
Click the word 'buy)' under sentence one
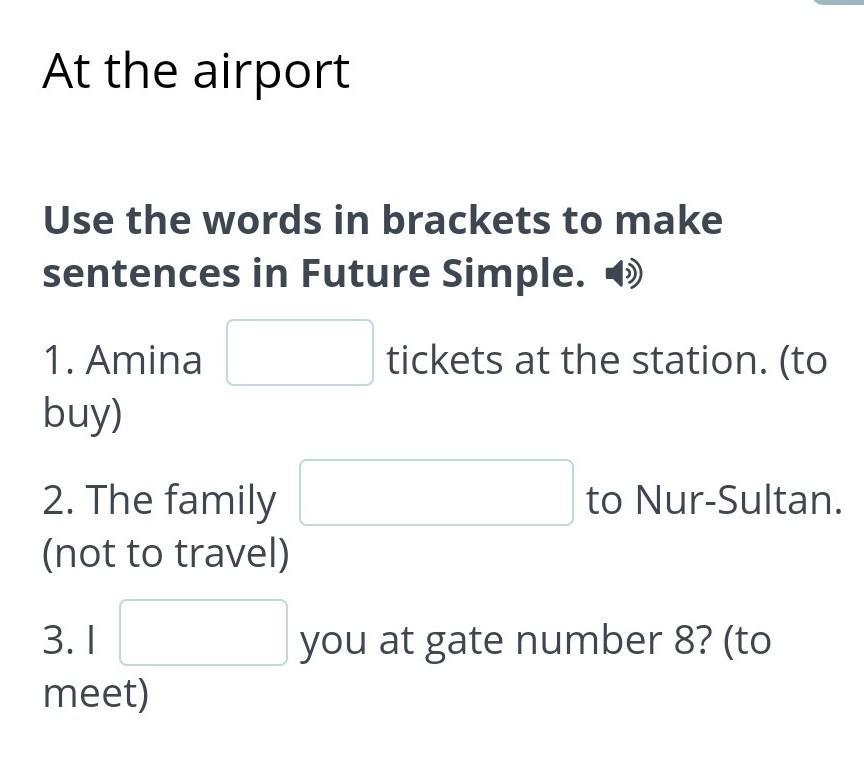click(x=82, y=413)
